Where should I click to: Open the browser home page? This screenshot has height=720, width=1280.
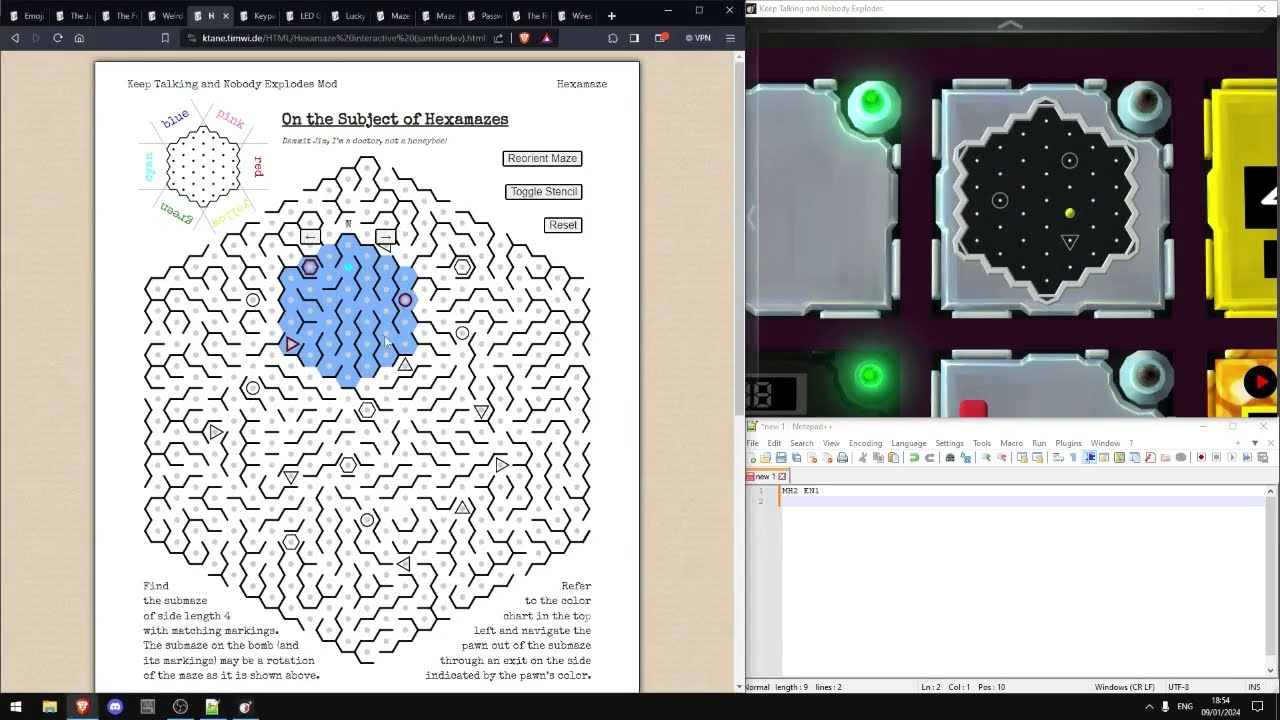(x=79, y=38)
